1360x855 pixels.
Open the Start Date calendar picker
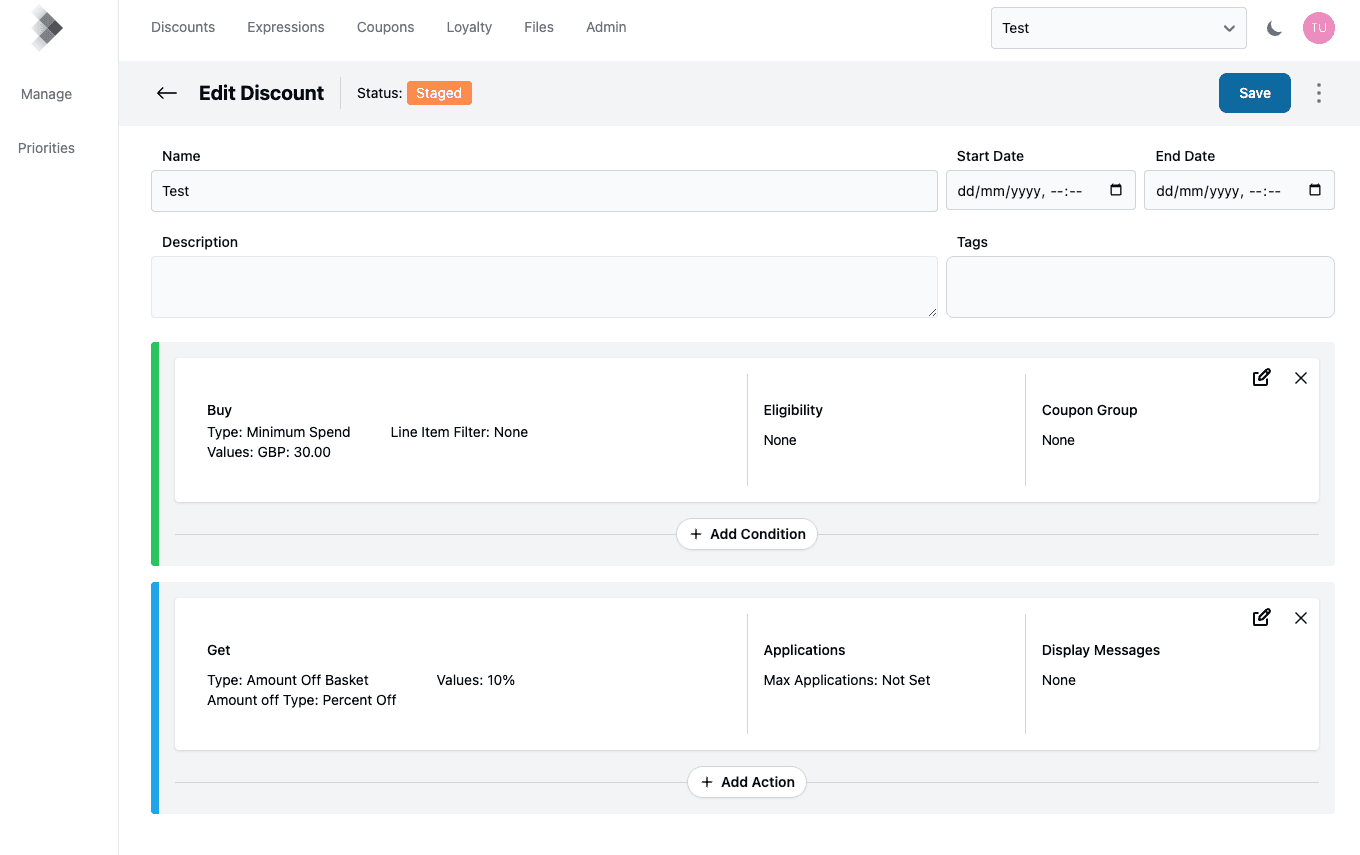click(1116, 190)
